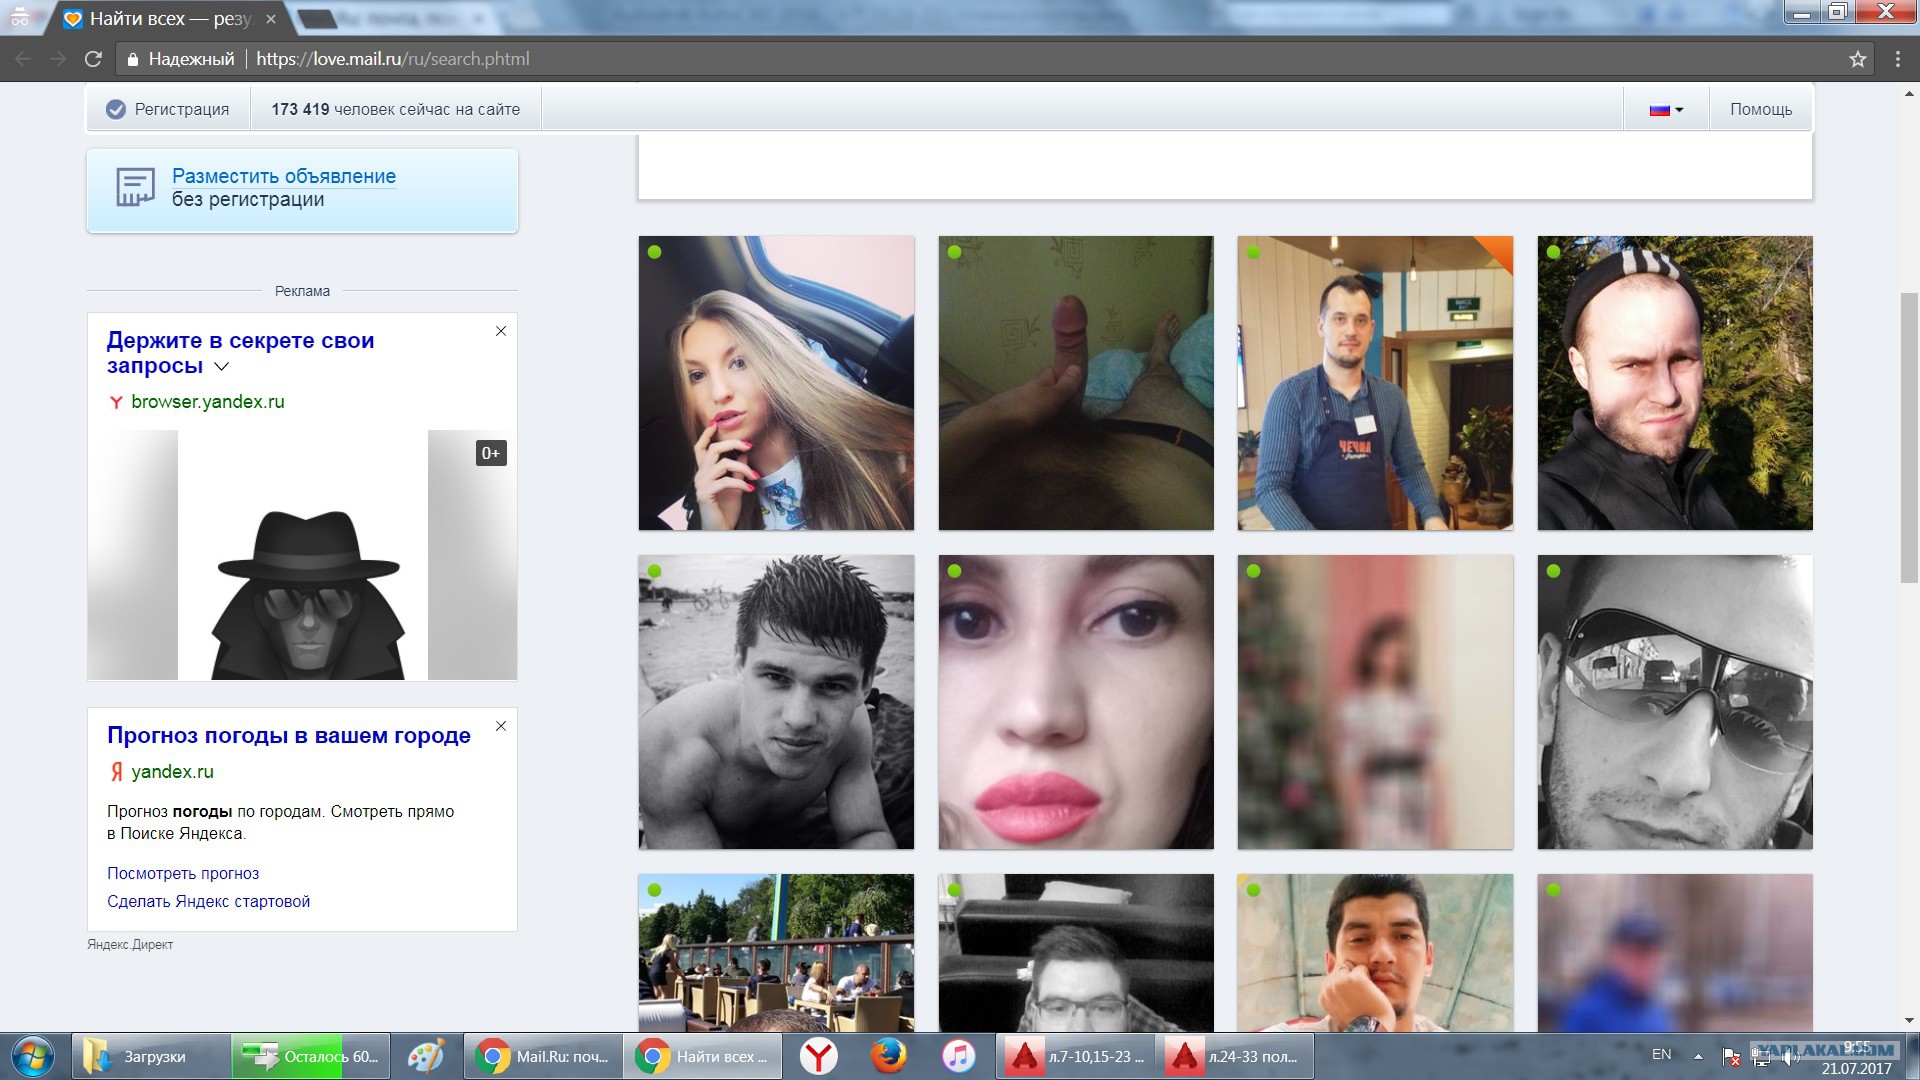1920x1080 pixels.
Task: Open black-and-white photo of shirtless man on beach
Action: point(776,702)
